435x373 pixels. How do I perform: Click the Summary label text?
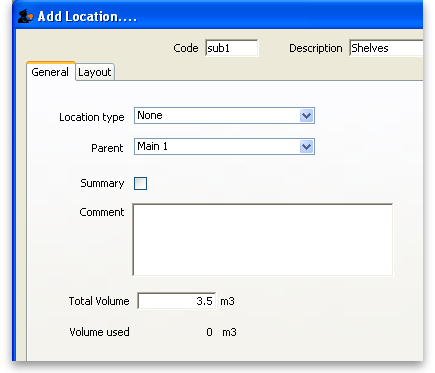tap(102, 183)
